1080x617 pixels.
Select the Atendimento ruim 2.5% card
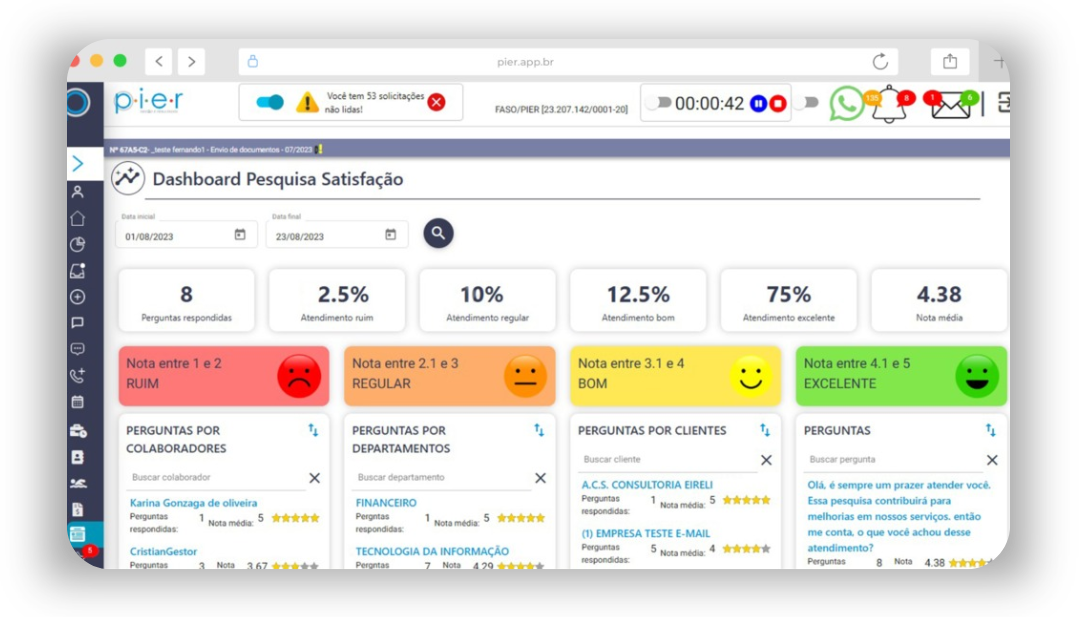(x=337, y=300)
